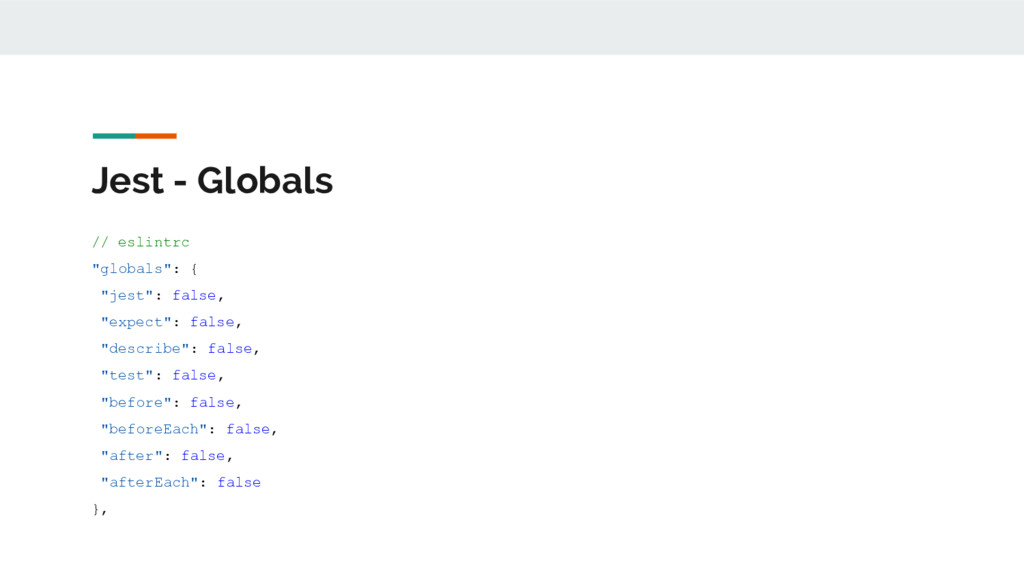Click the false value next to "jest"
This screenshot has height=576, width=1024.
194,296
